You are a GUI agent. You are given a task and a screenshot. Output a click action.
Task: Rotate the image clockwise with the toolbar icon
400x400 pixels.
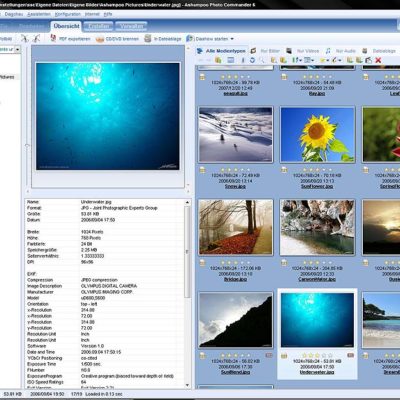coord(36,38)
